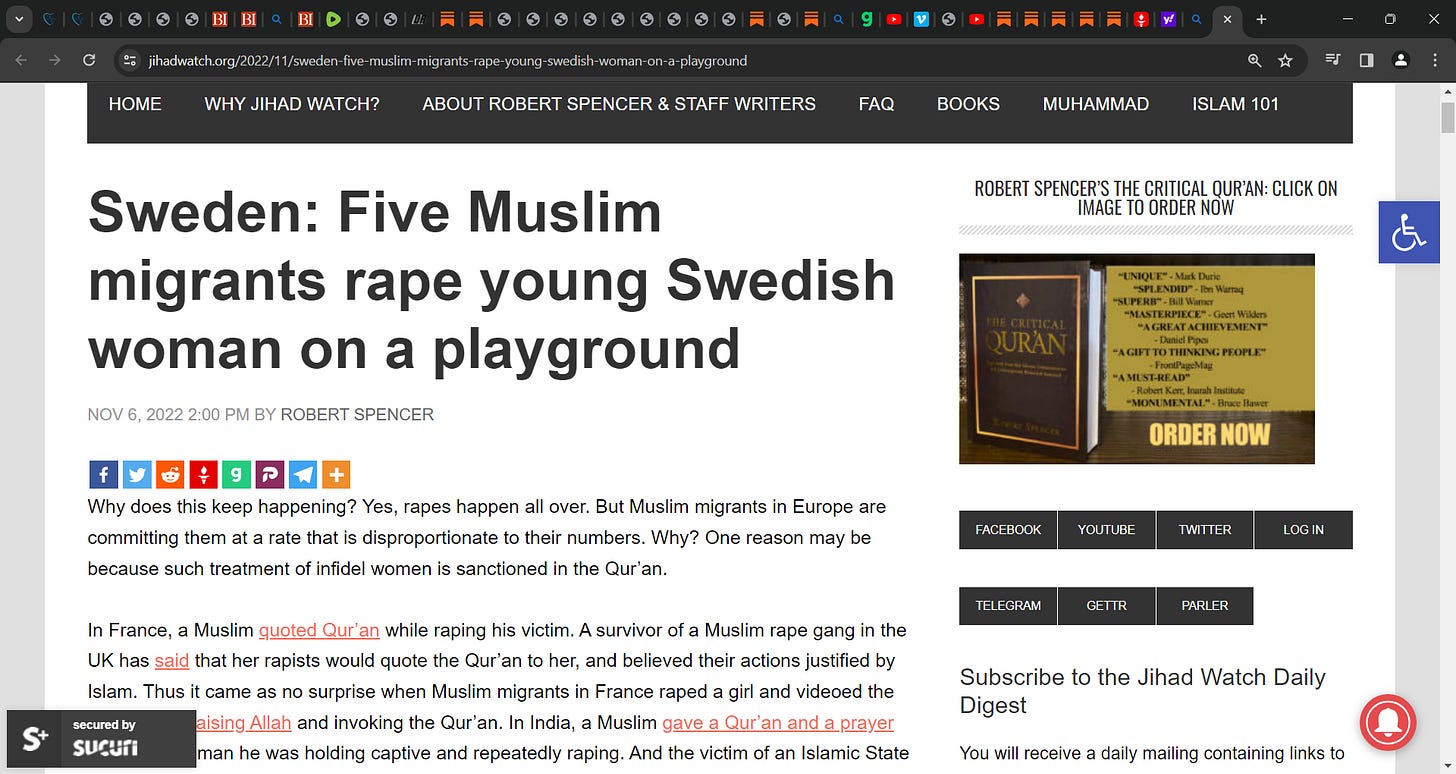Share via the Telegram paper-plane icon
This screenshot has height=774, width=1456.
tap(302, 474)
